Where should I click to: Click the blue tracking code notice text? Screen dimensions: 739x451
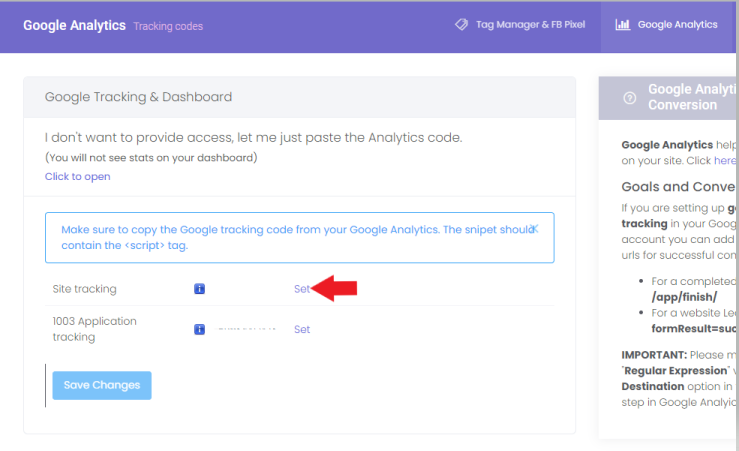coord(290,237)
